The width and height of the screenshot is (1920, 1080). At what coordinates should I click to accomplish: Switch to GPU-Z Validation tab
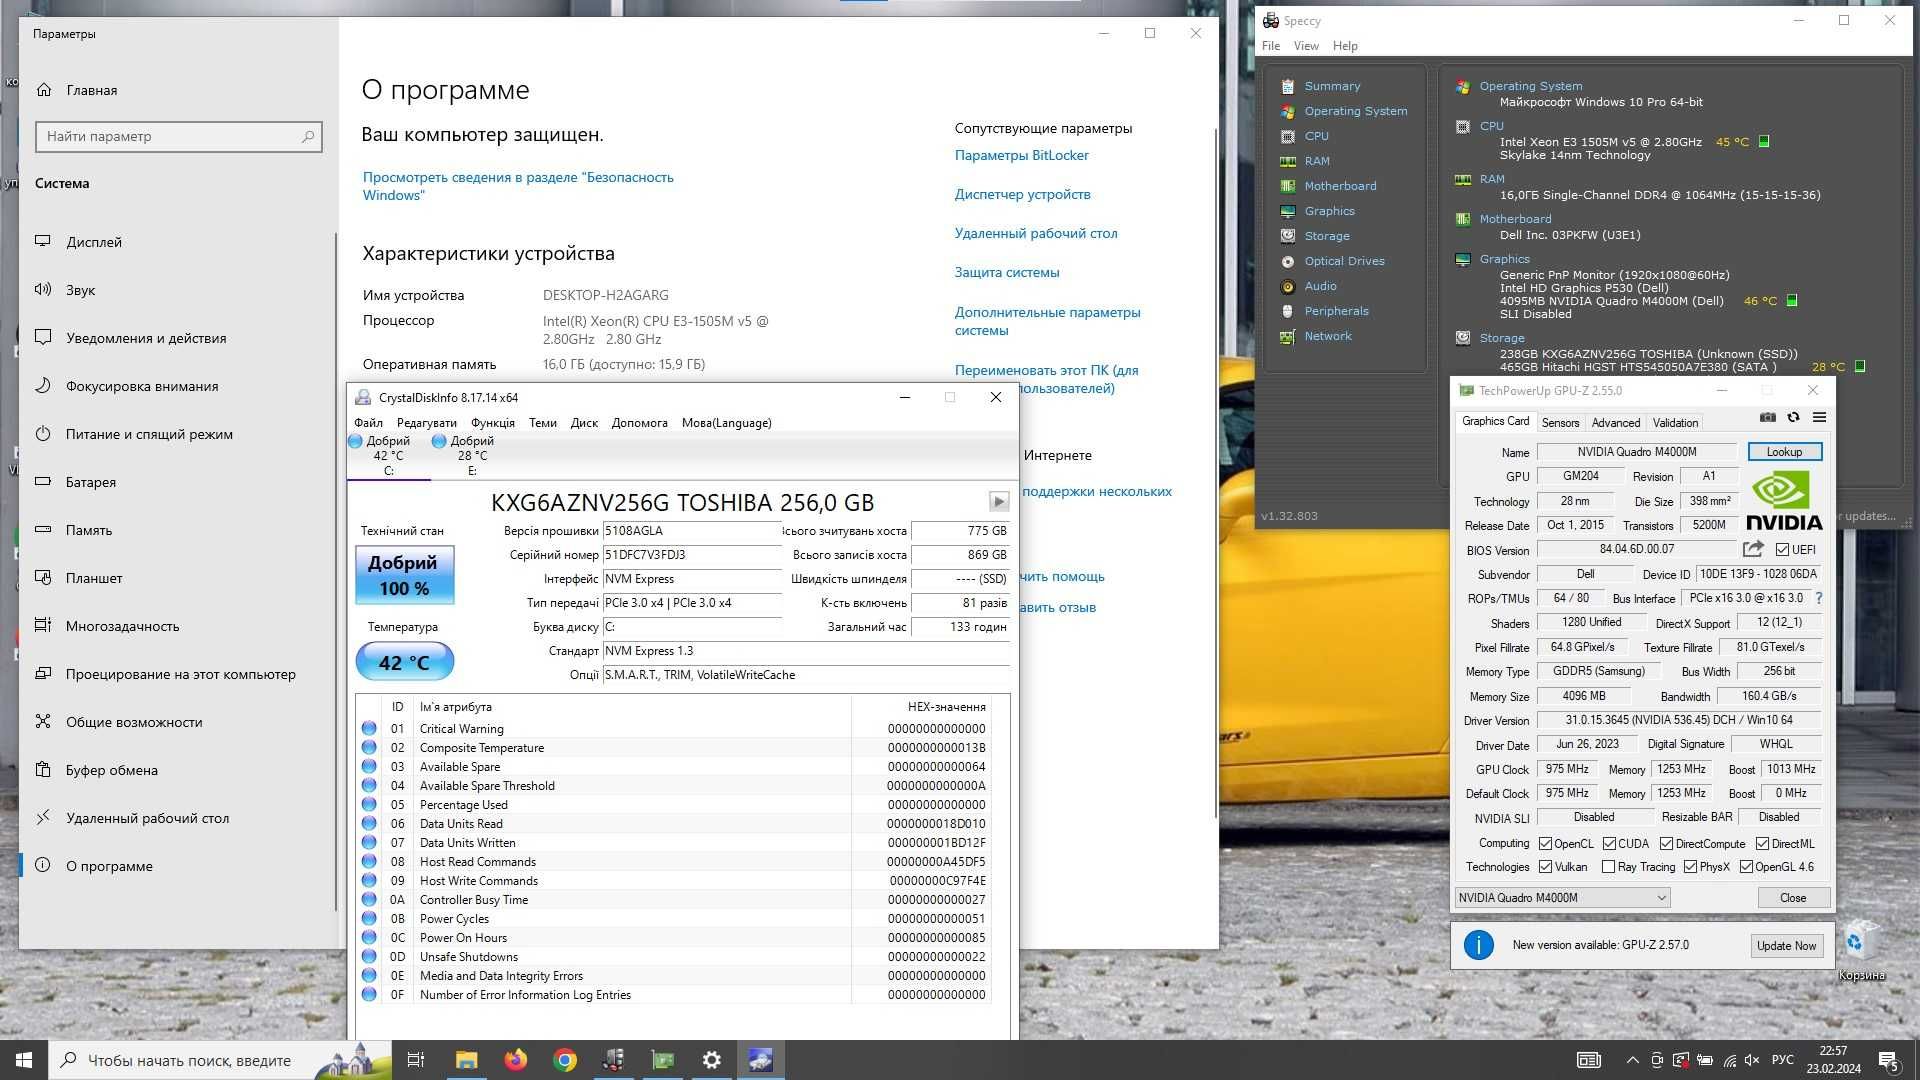[x=1675, y=423]
